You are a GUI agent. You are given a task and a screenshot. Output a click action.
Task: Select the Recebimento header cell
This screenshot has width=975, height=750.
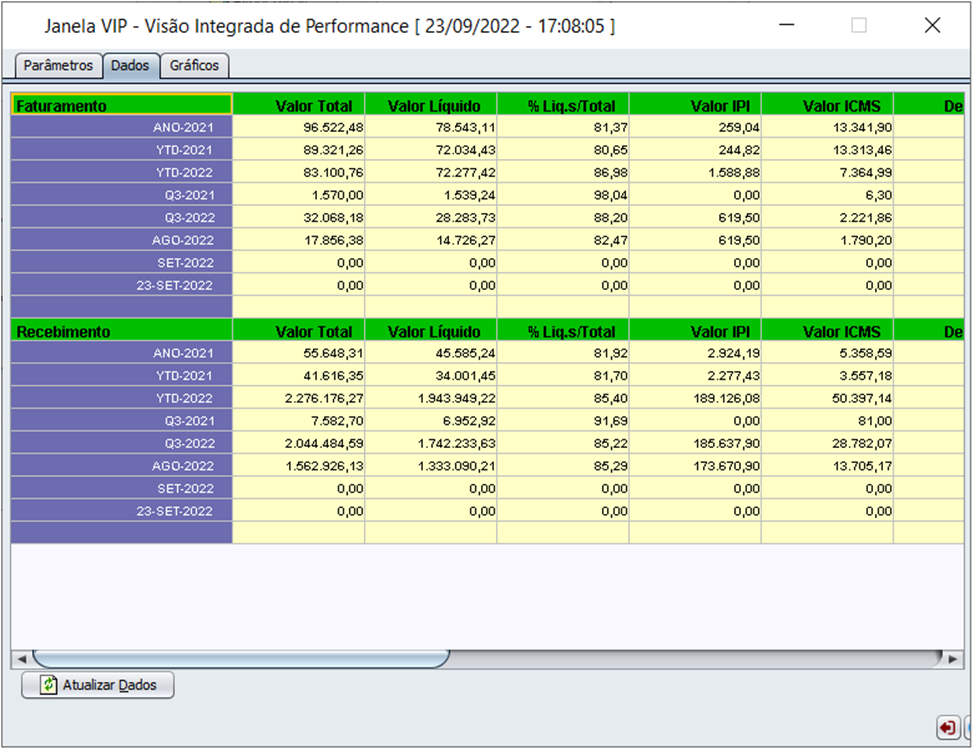tap(121, 331)
